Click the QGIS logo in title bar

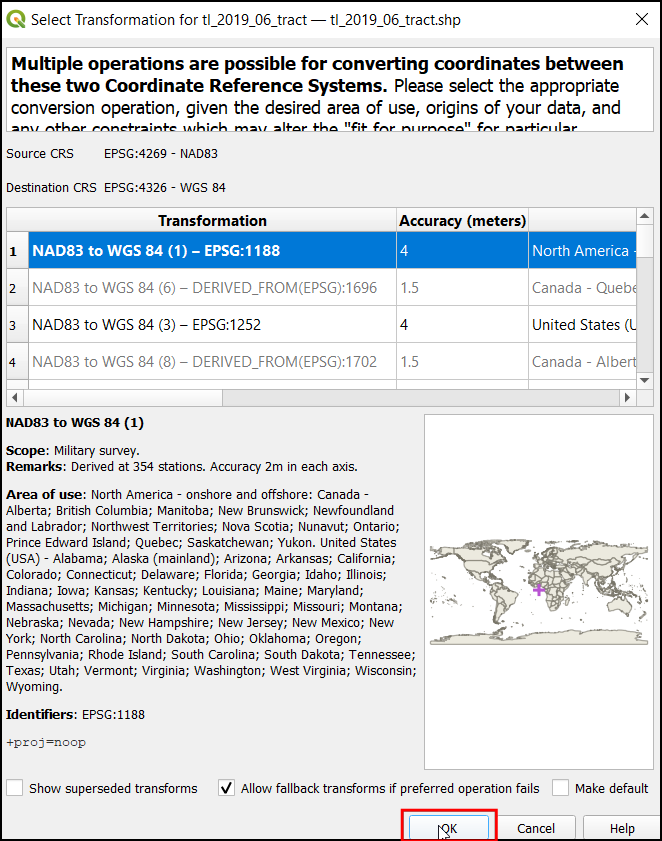click(x=17, y=19)
